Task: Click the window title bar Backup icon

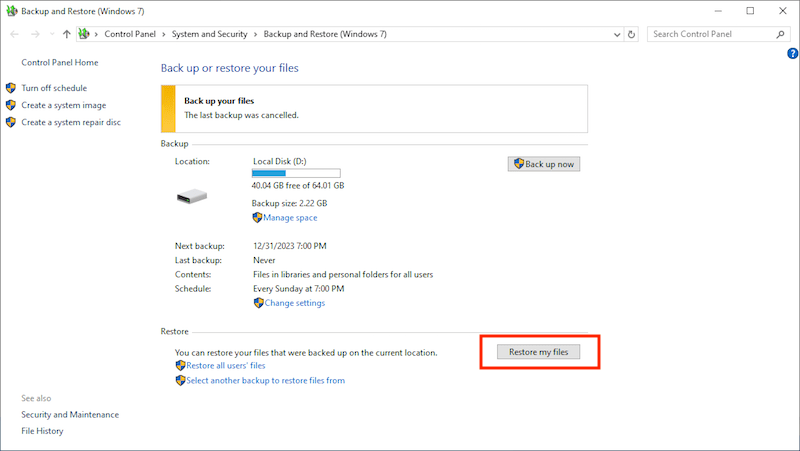Action: [11, 11]
